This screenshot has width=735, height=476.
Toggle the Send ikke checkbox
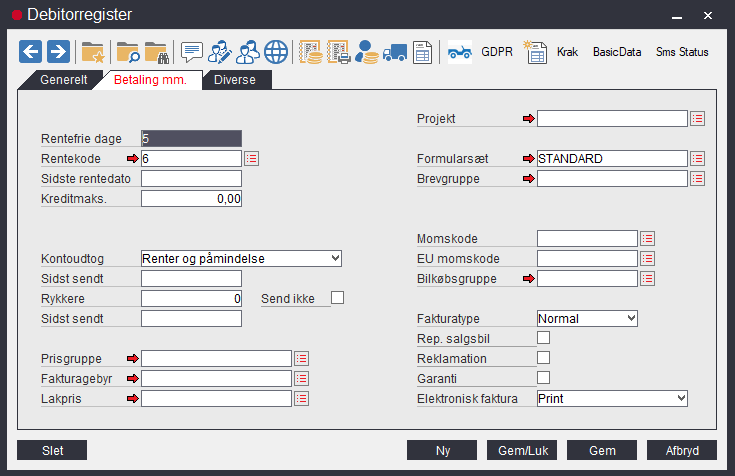coord(337,298)
